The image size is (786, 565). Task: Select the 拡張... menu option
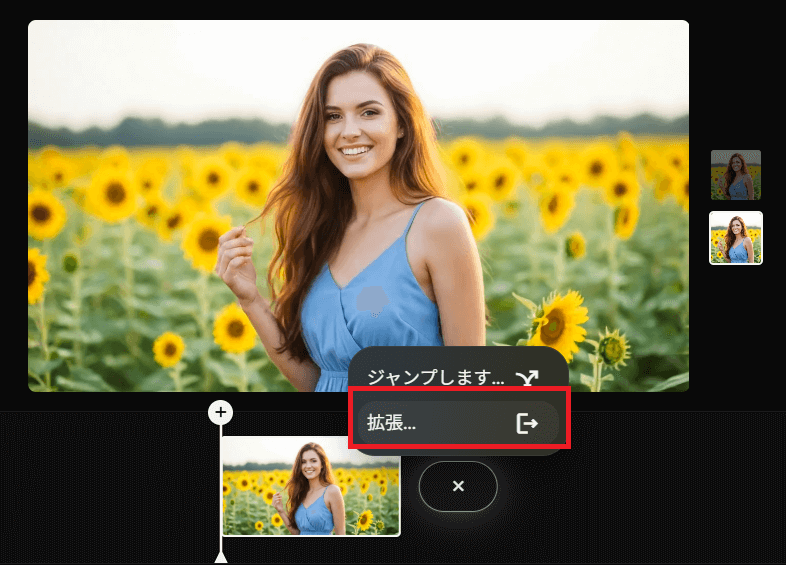[458, 423]
